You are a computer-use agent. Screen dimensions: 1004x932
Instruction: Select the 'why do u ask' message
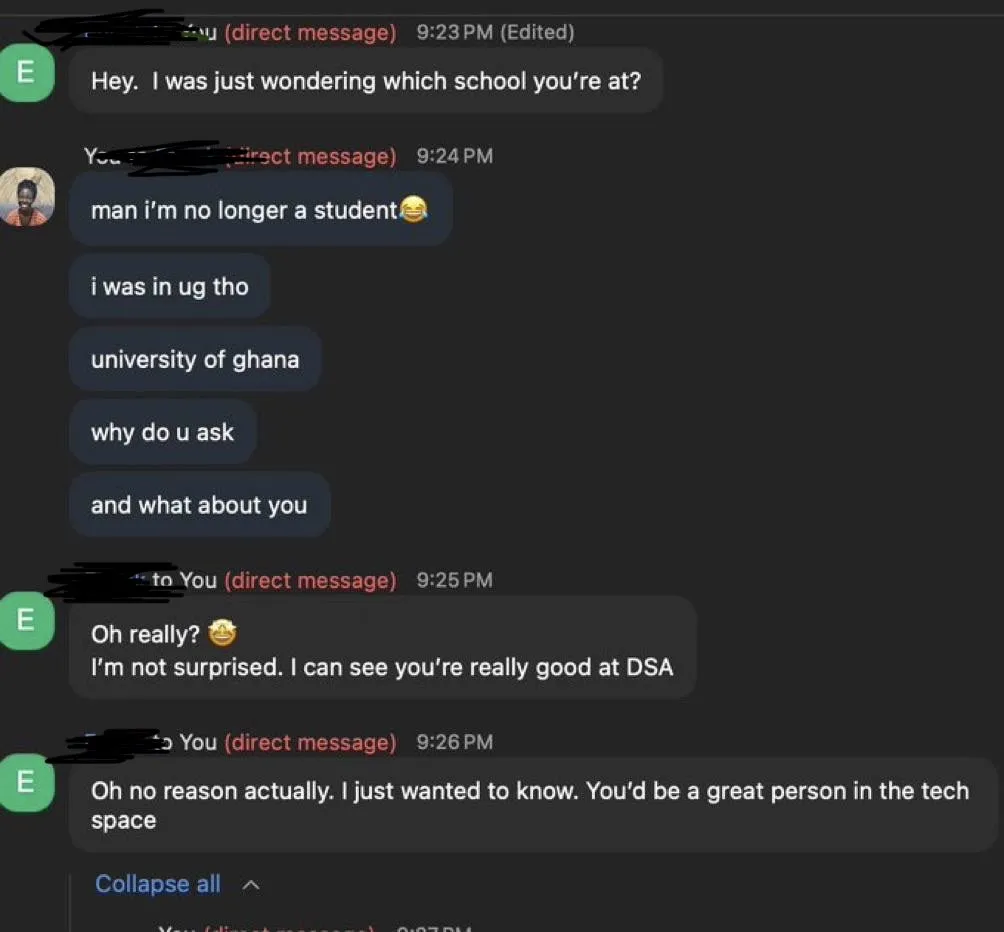pos(163,432)
